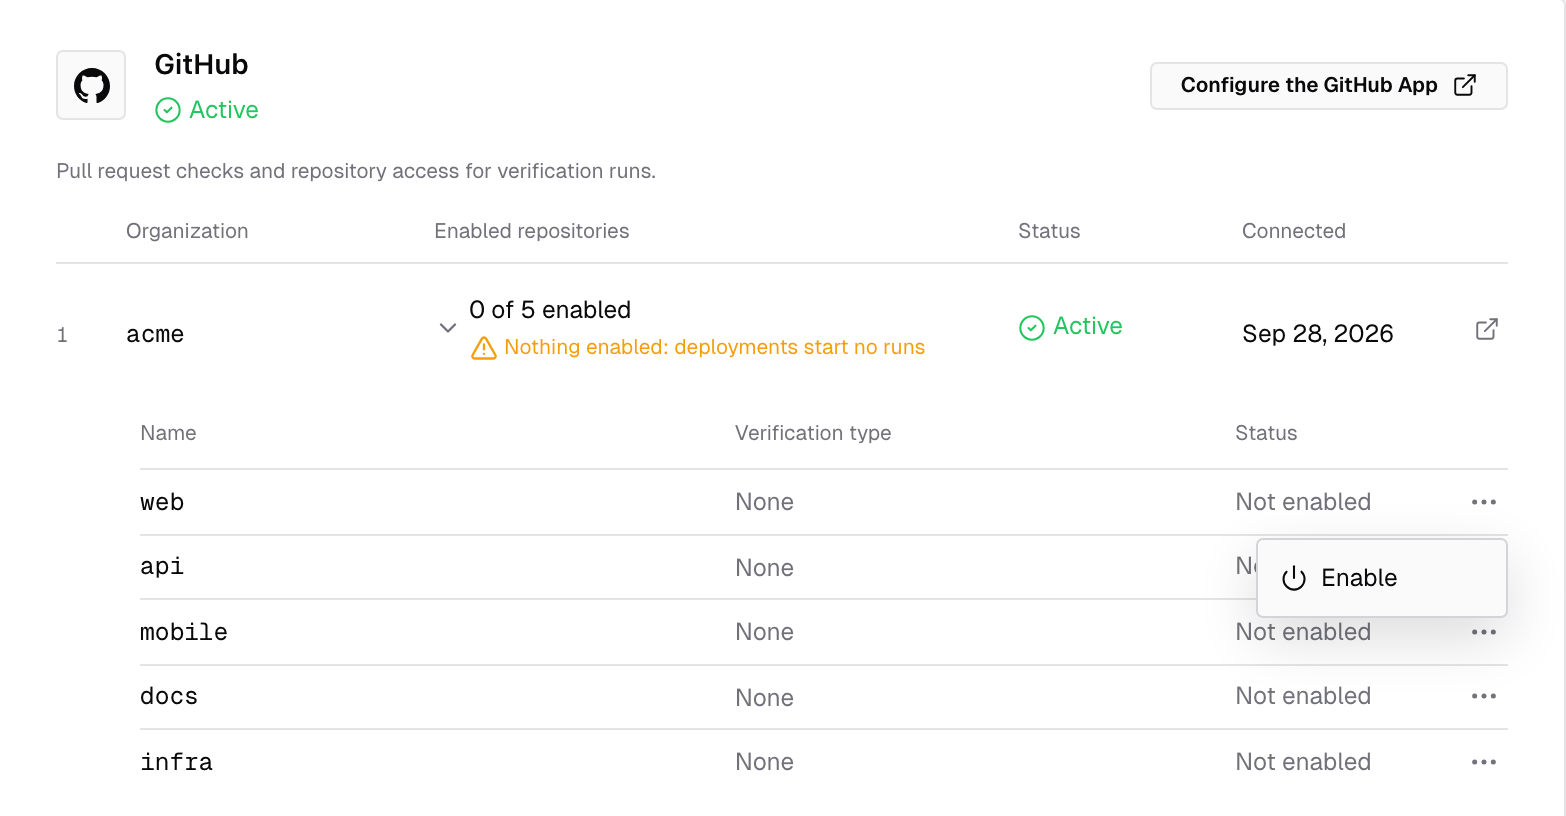Viewport: 1566px width, 816px height.
Task: Click the GitHub heading text
Action: coord(201,64)
